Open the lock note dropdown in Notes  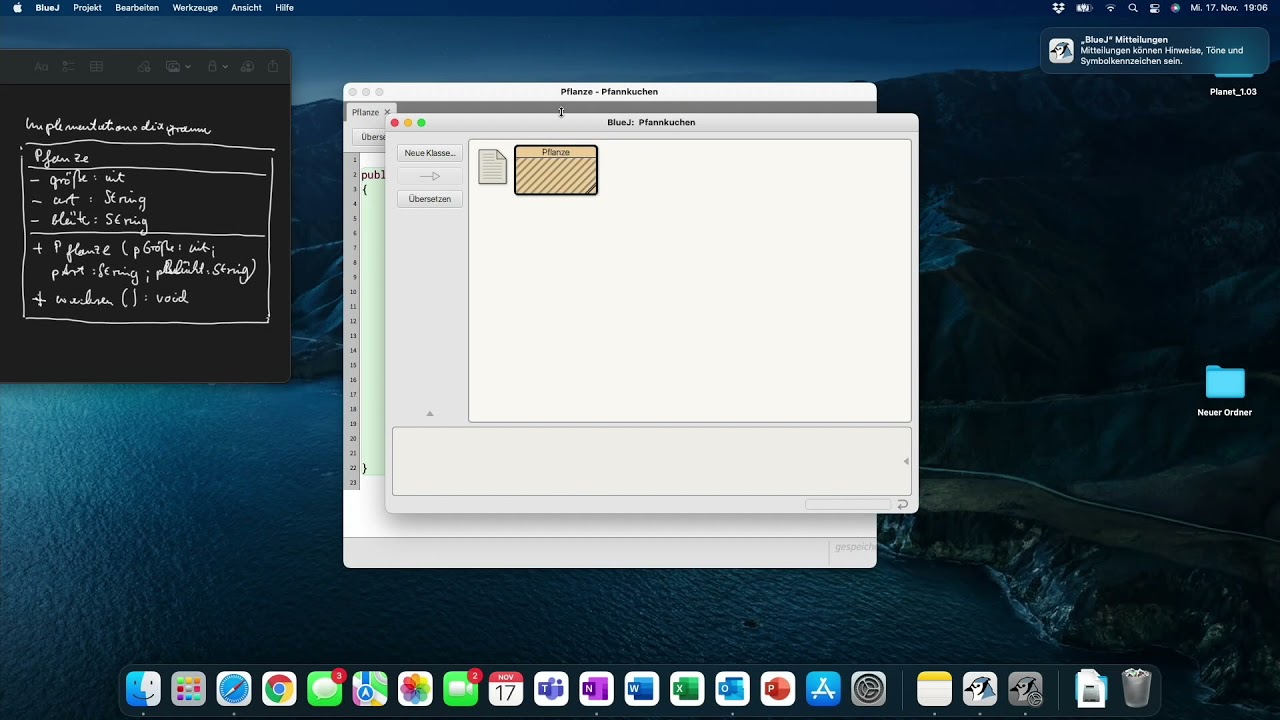click(x=217, y=67)
